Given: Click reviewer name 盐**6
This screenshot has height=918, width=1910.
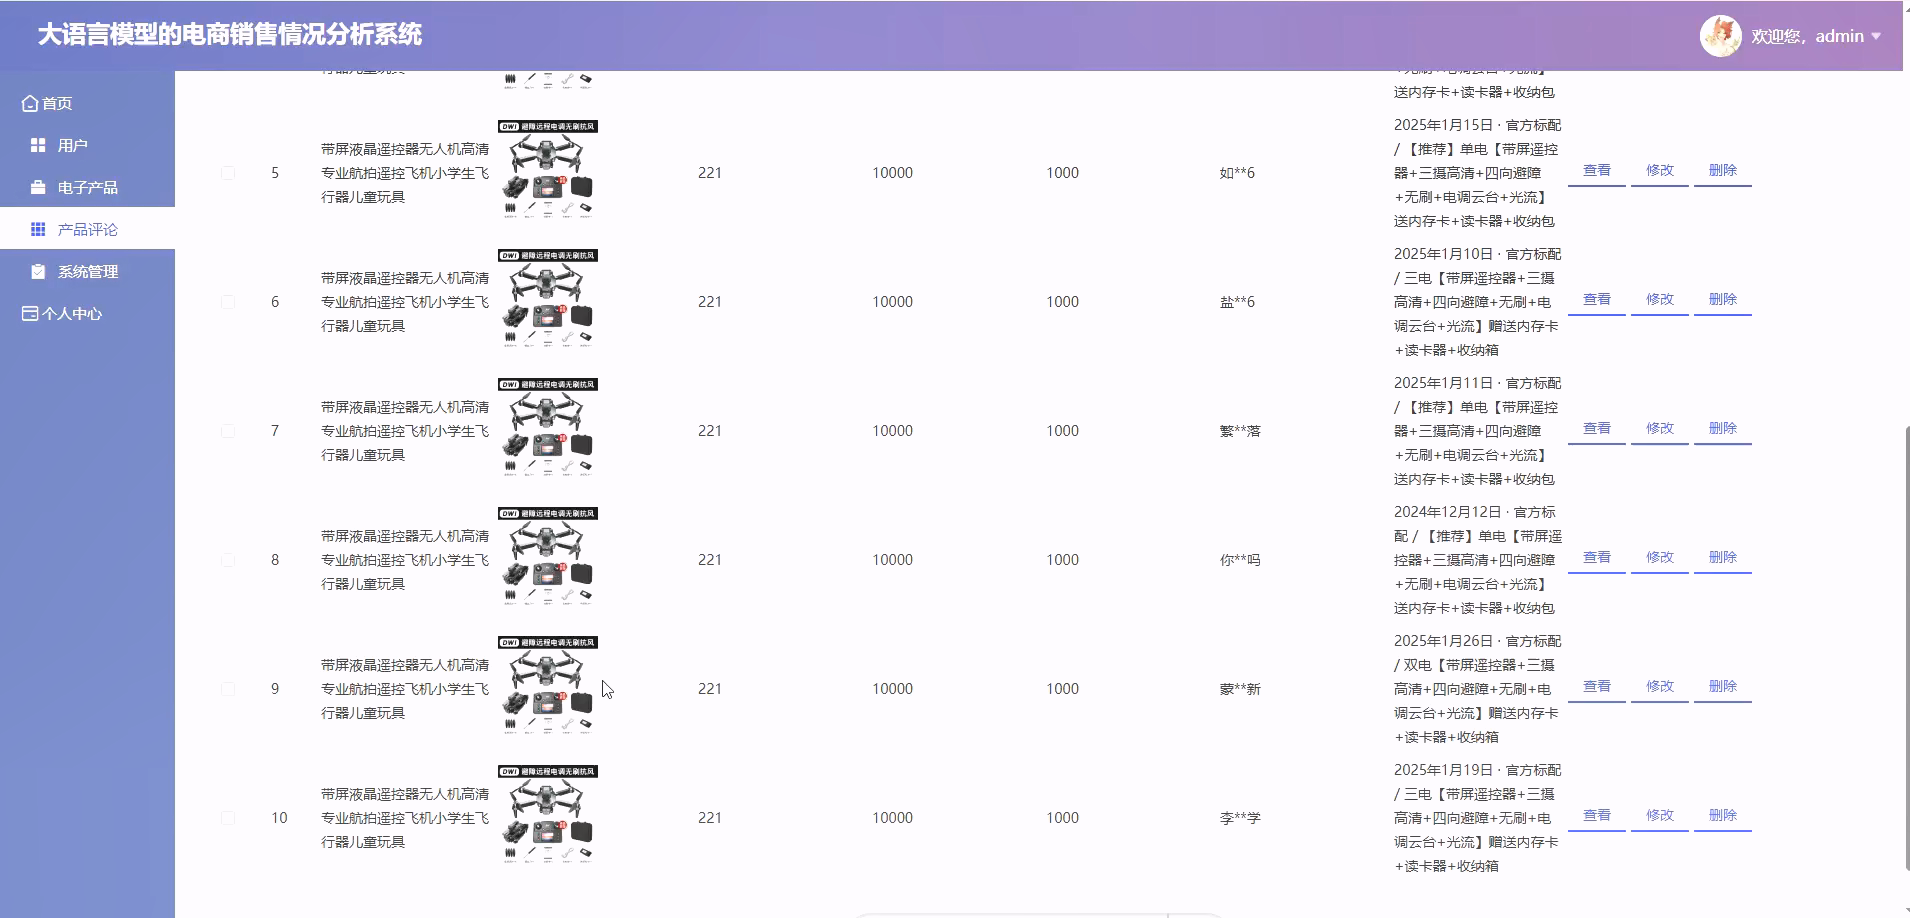Looking at the screenshot, I should [1237, 302].
